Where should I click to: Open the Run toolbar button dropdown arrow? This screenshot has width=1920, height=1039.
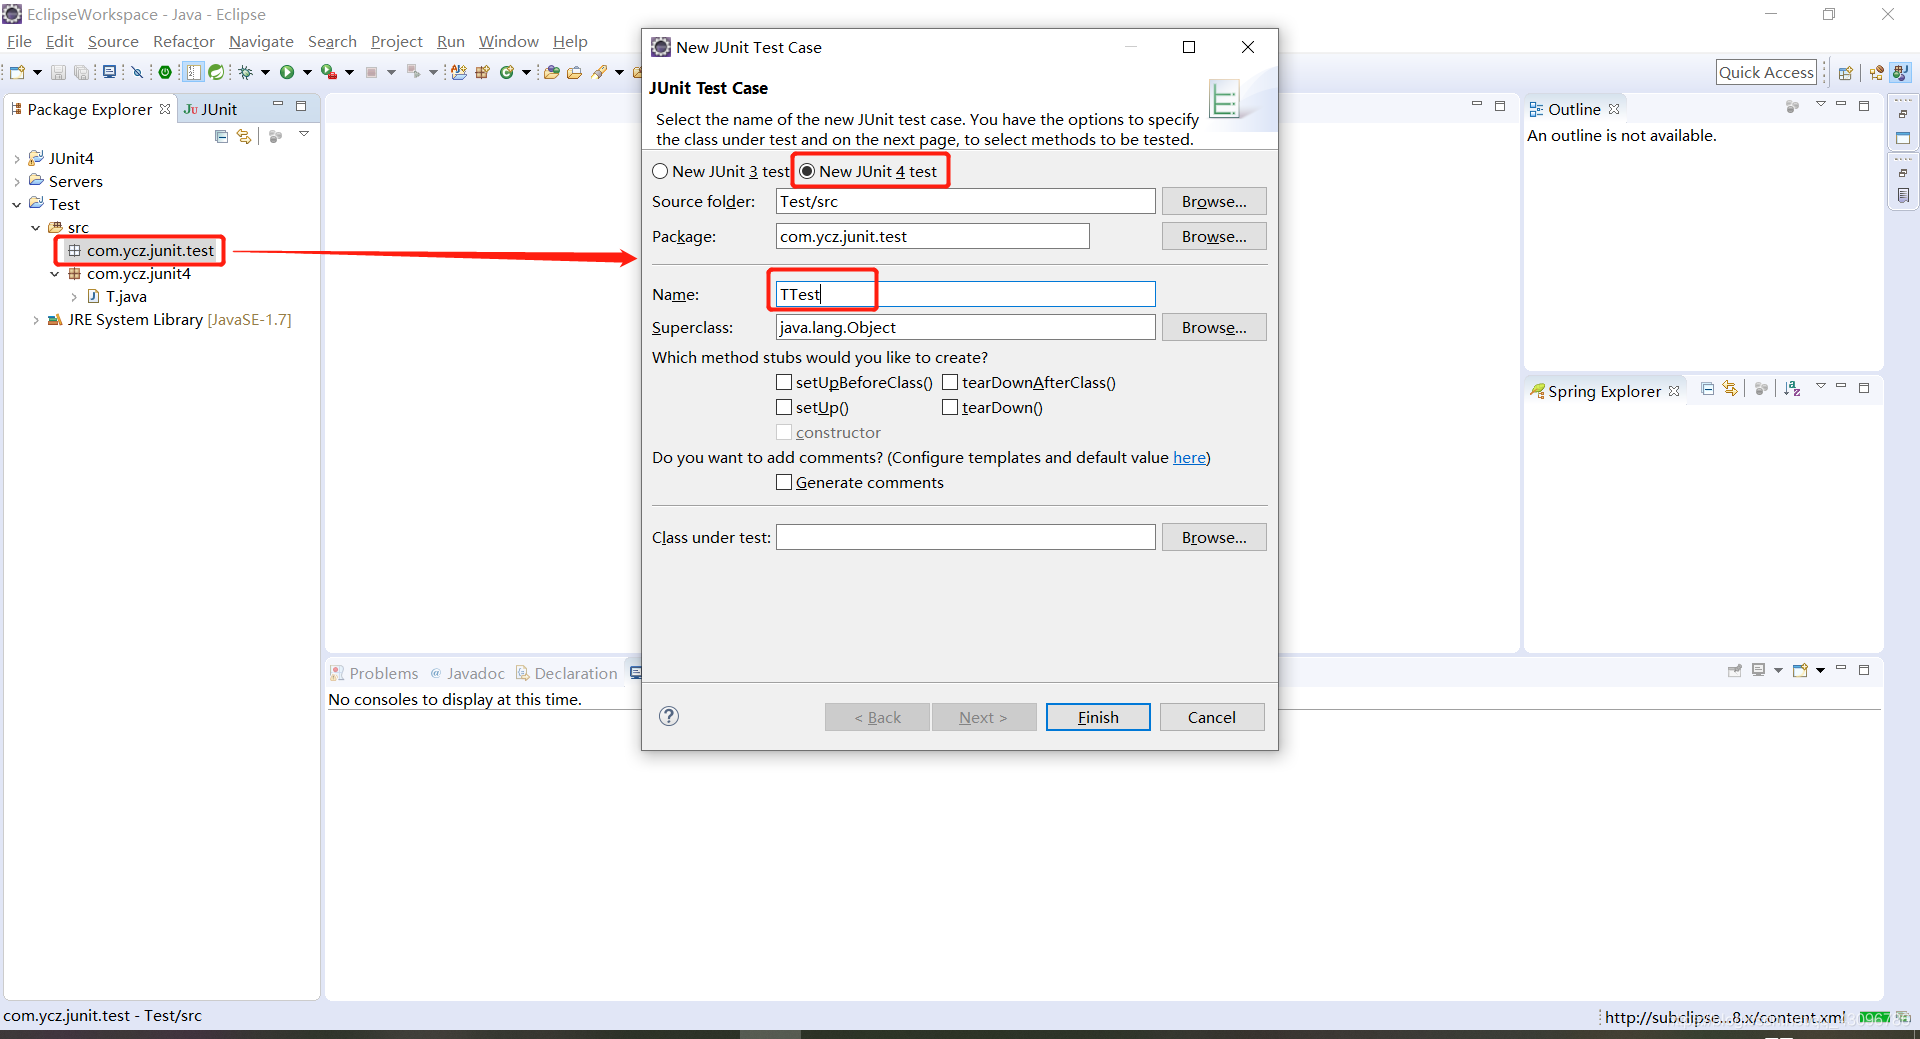307,72
